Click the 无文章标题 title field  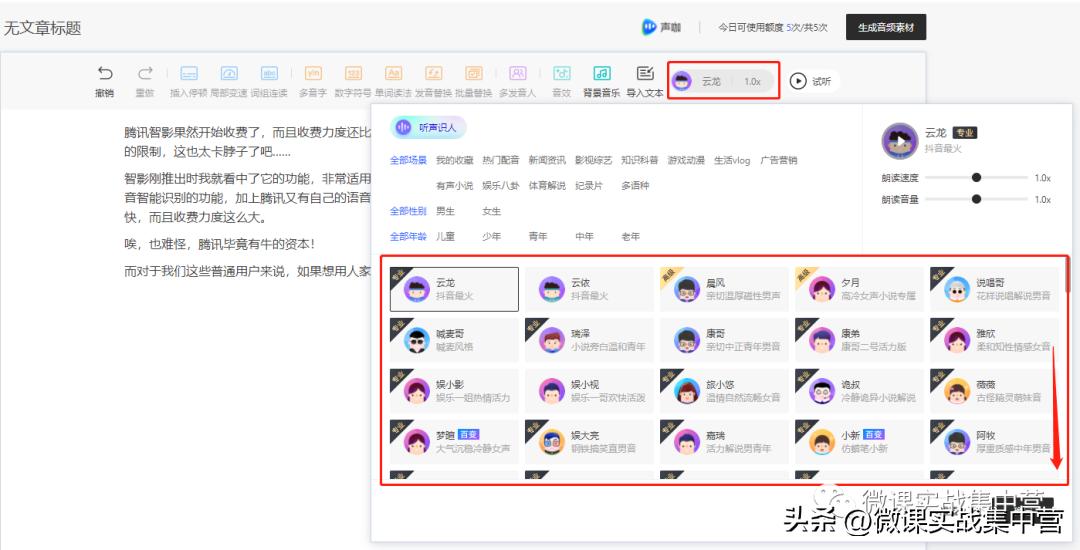[43, 28]
